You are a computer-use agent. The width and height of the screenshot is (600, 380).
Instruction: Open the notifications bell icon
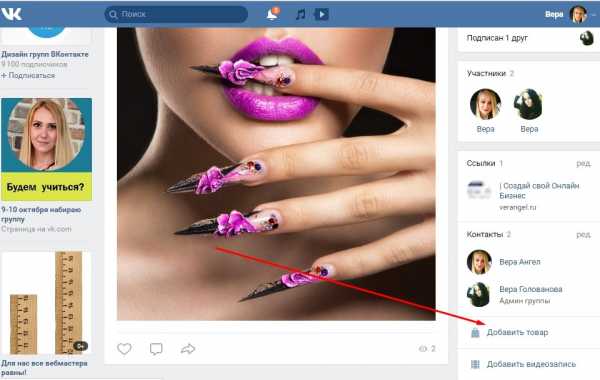tap(272, 14)
